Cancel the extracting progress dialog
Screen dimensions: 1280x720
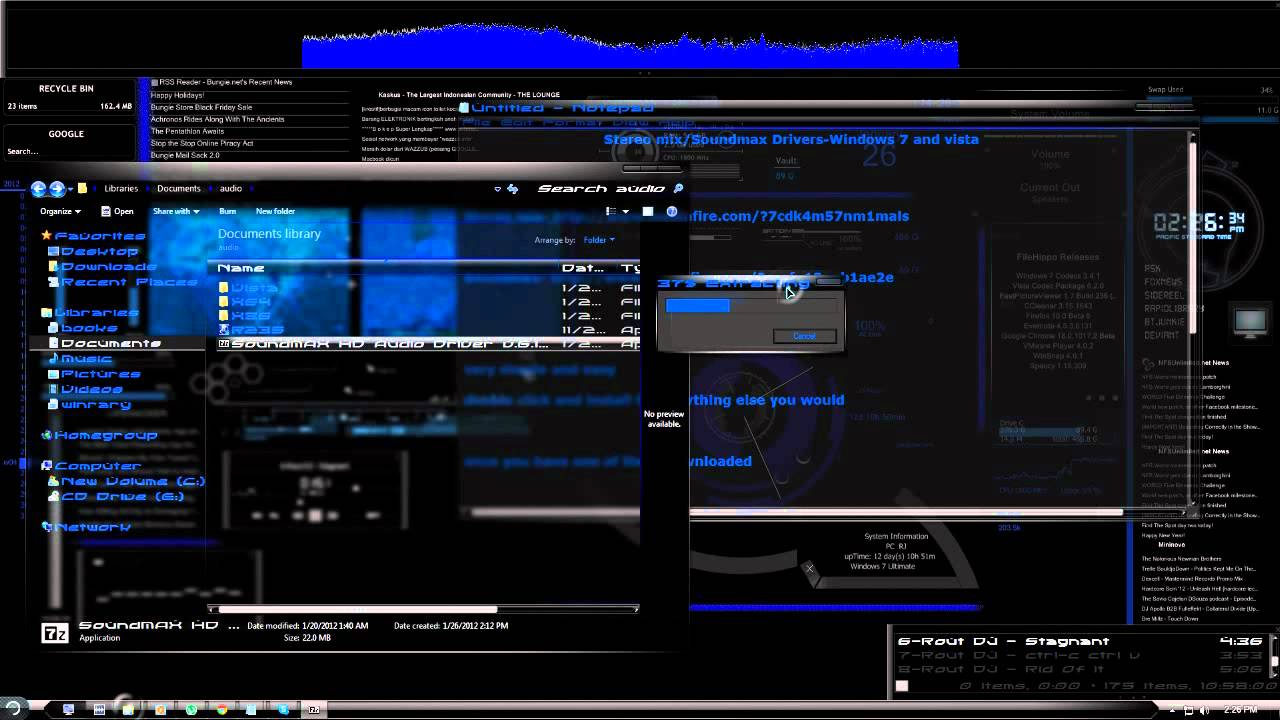804,336
